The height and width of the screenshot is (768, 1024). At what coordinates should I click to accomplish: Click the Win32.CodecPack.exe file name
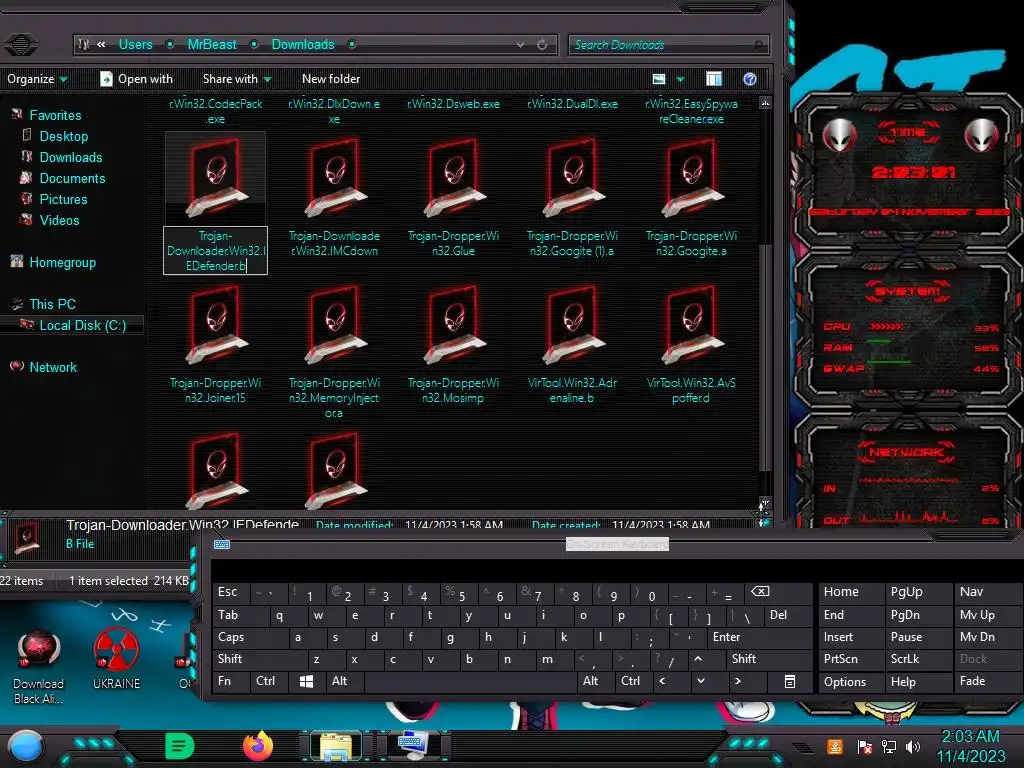pos(216,111)
